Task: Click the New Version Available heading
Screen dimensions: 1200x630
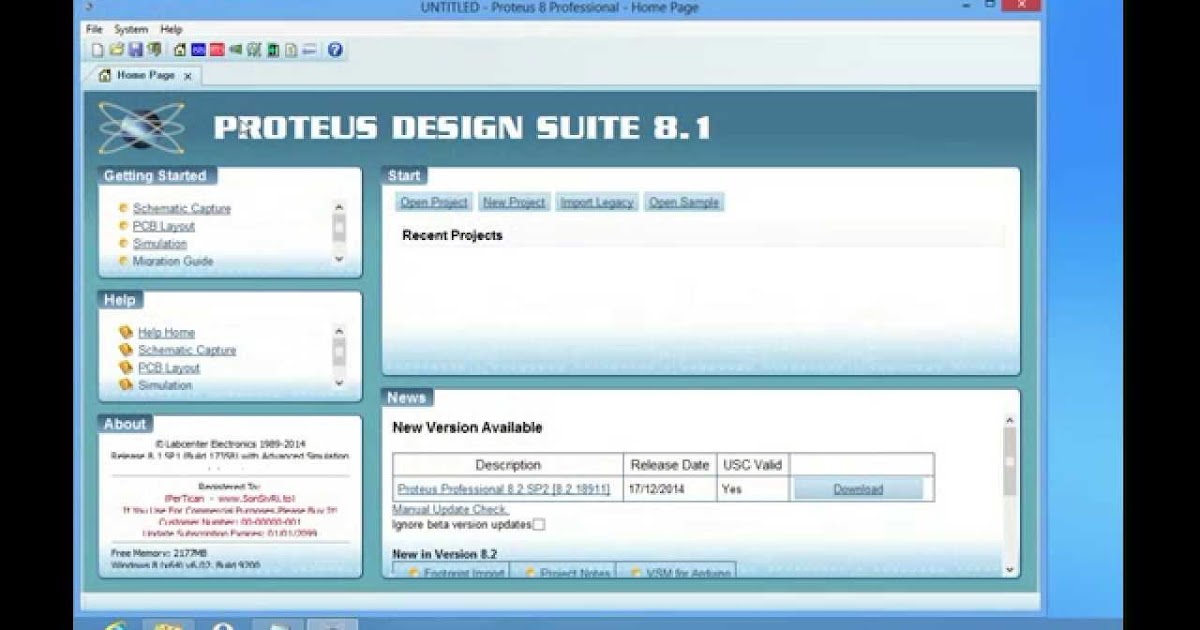Action: pos(467,427)
